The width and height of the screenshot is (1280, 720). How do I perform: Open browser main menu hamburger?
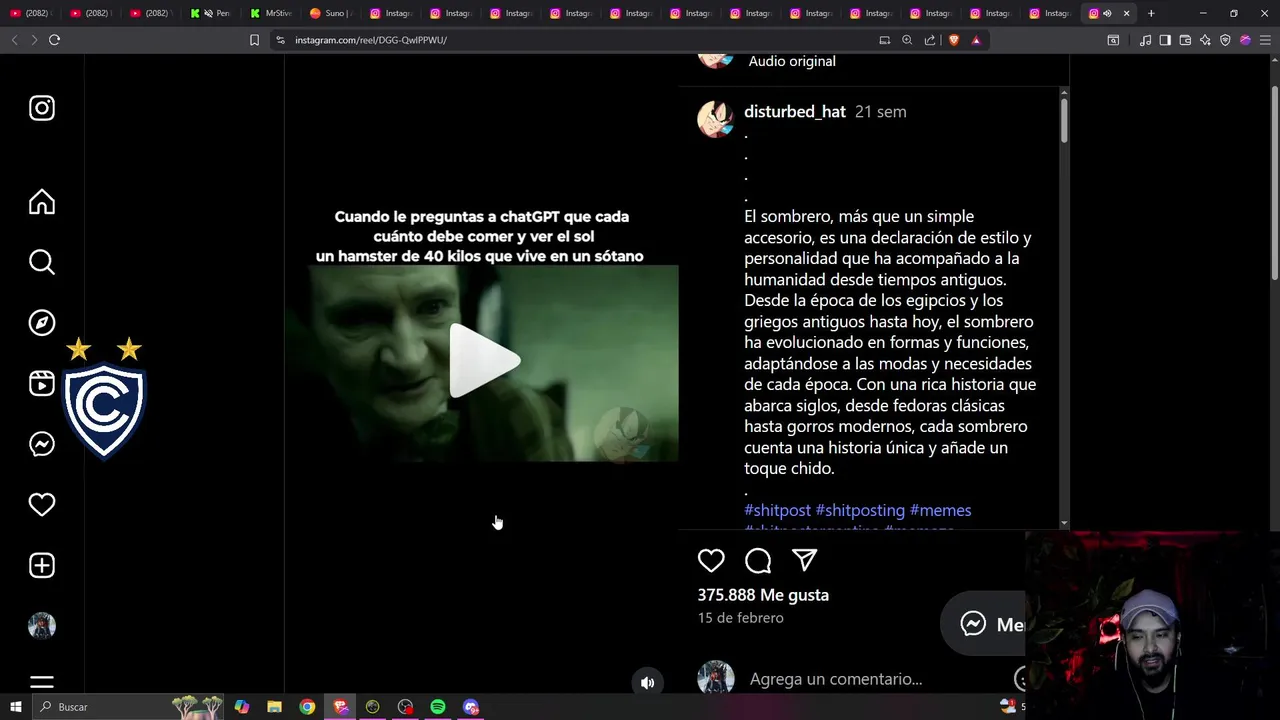tap(1265, 40)
